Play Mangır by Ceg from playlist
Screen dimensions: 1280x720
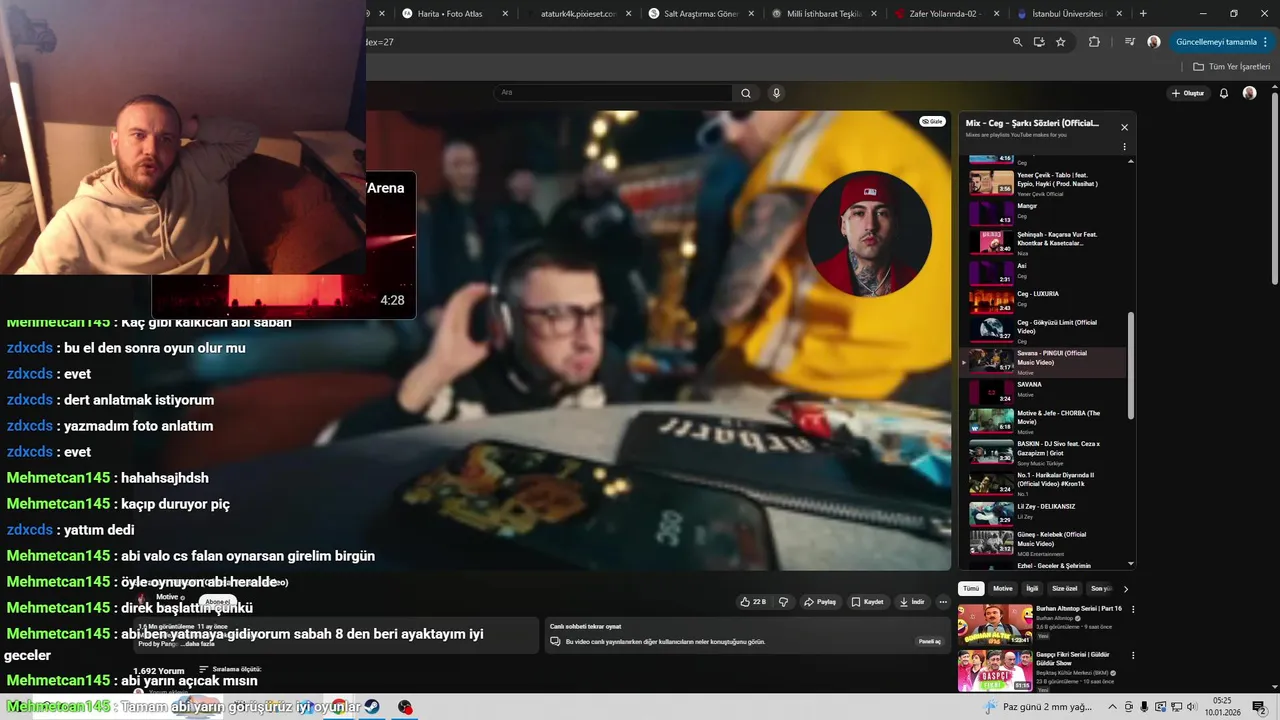pos(1044,212)
